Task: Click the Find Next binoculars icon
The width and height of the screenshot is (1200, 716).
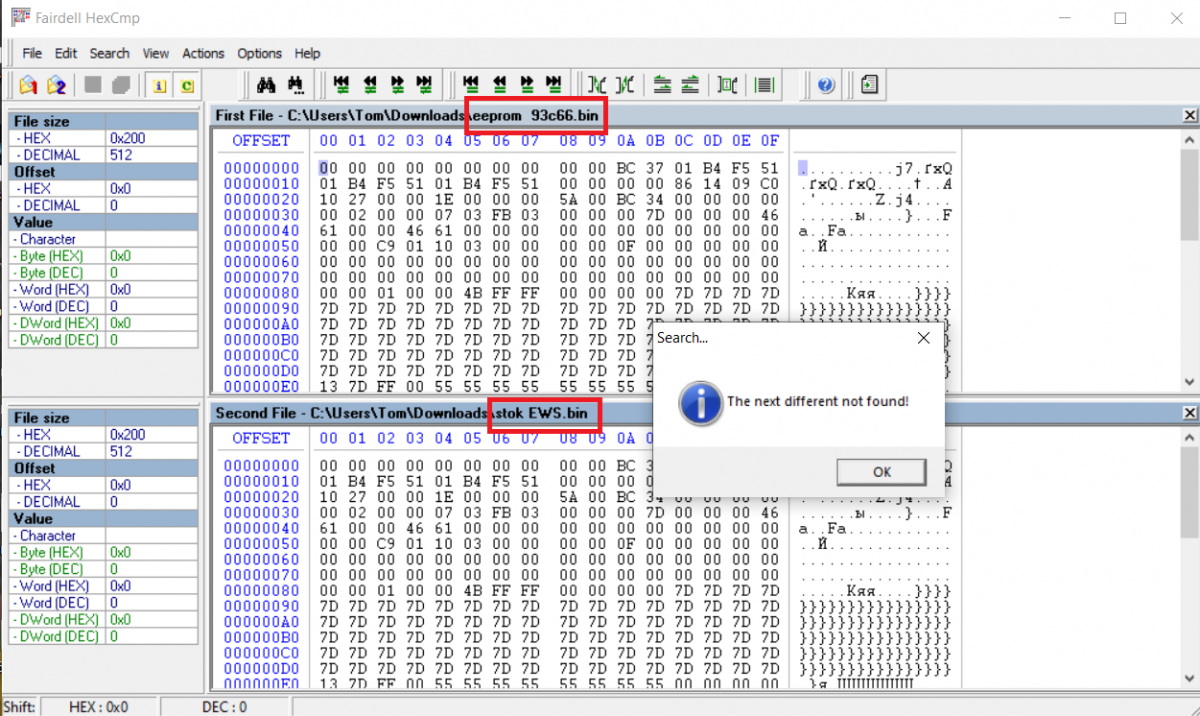Action: coord(296,85)
